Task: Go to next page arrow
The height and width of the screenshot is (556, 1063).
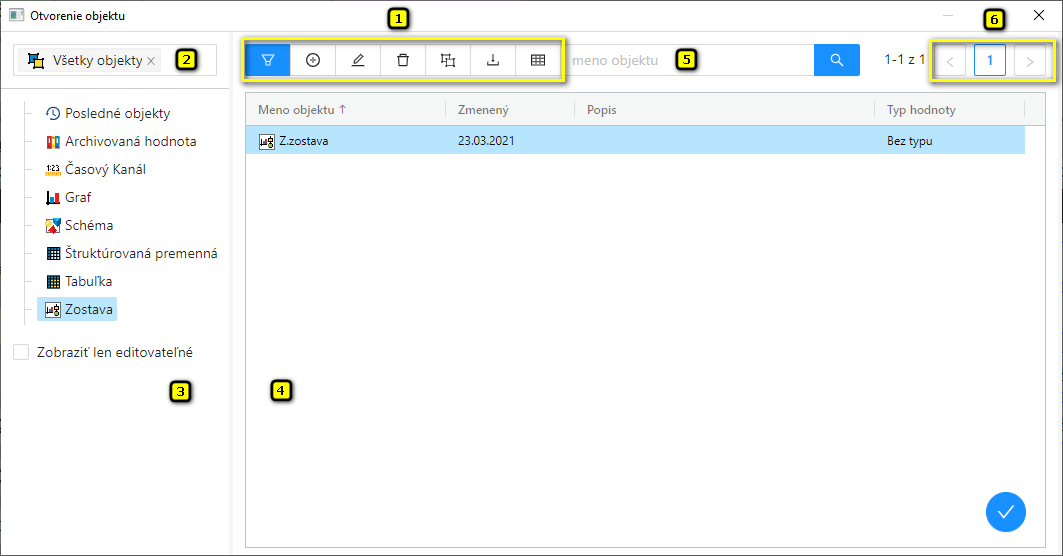Action: [1030, 62]
